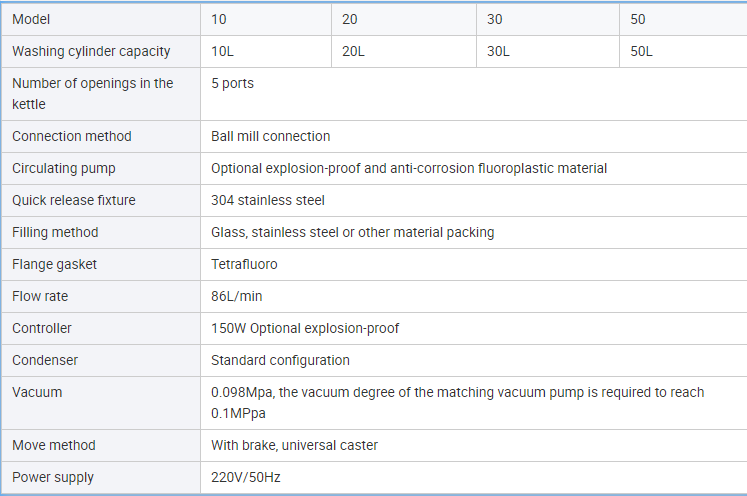Click the 30L capacity value
This screenshot has height=496, width=747.
[x=498, y=52]
